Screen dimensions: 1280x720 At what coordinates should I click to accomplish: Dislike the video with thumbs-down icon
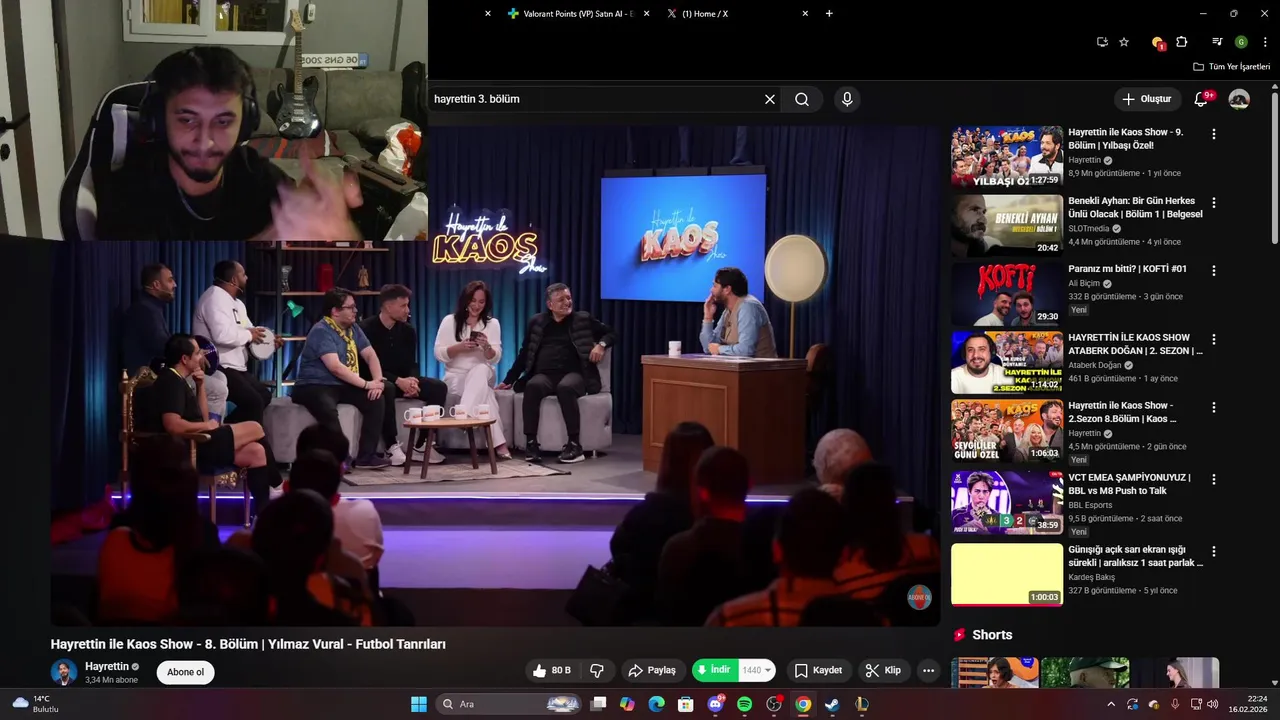click(x=597, y=670)
